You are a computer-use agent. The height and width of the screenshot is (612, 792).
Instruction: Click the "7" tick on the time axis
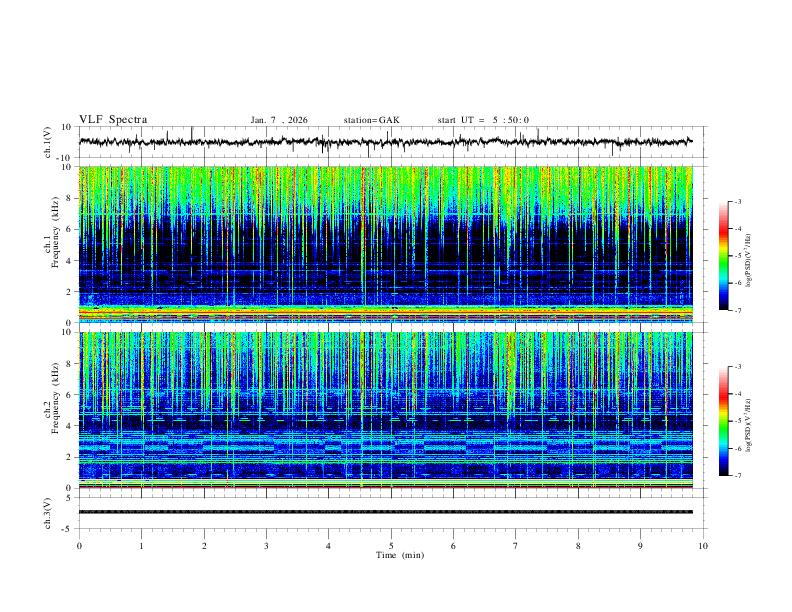point(516,546)
